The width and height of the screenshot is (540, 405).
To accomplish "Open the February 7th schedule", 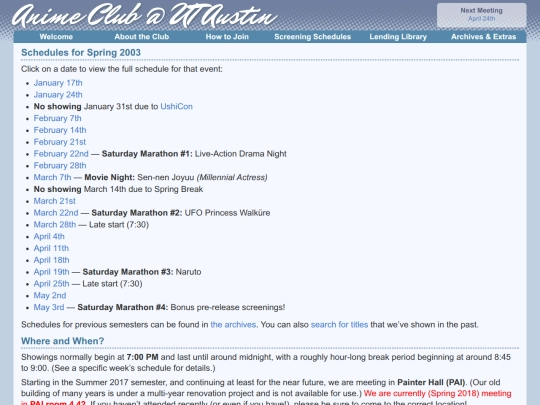I will click(x=58, y=118).
